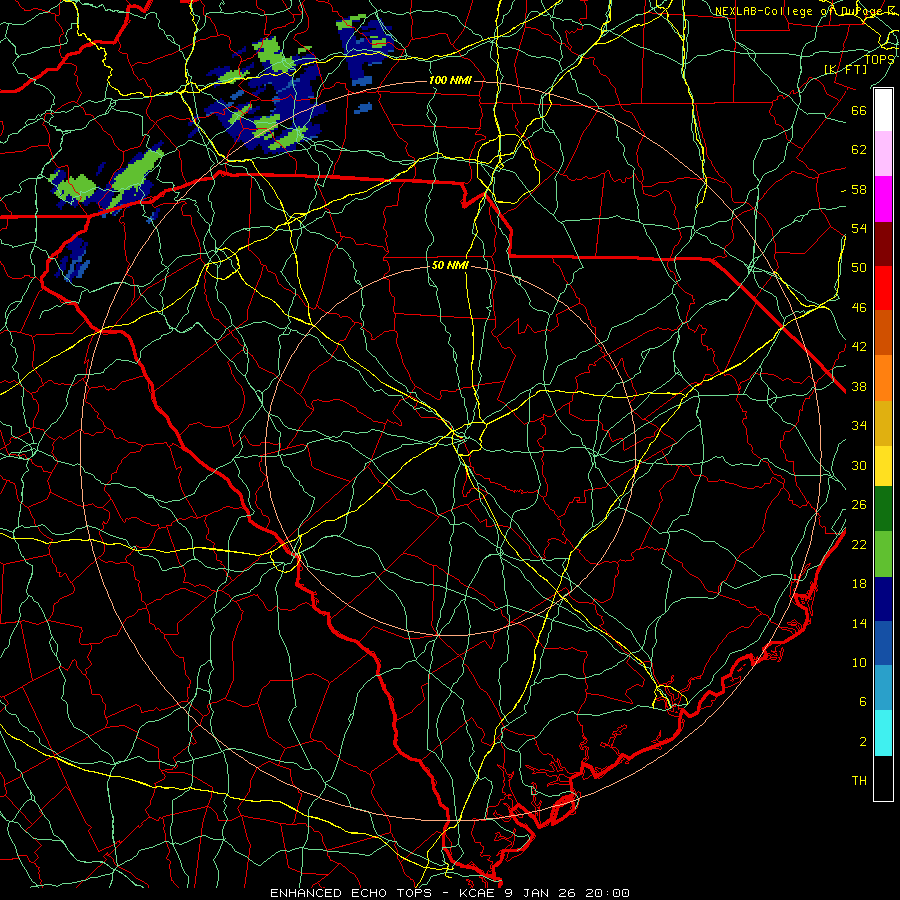
Task: Click the dark maroon legend swatch
Action: 883,243
